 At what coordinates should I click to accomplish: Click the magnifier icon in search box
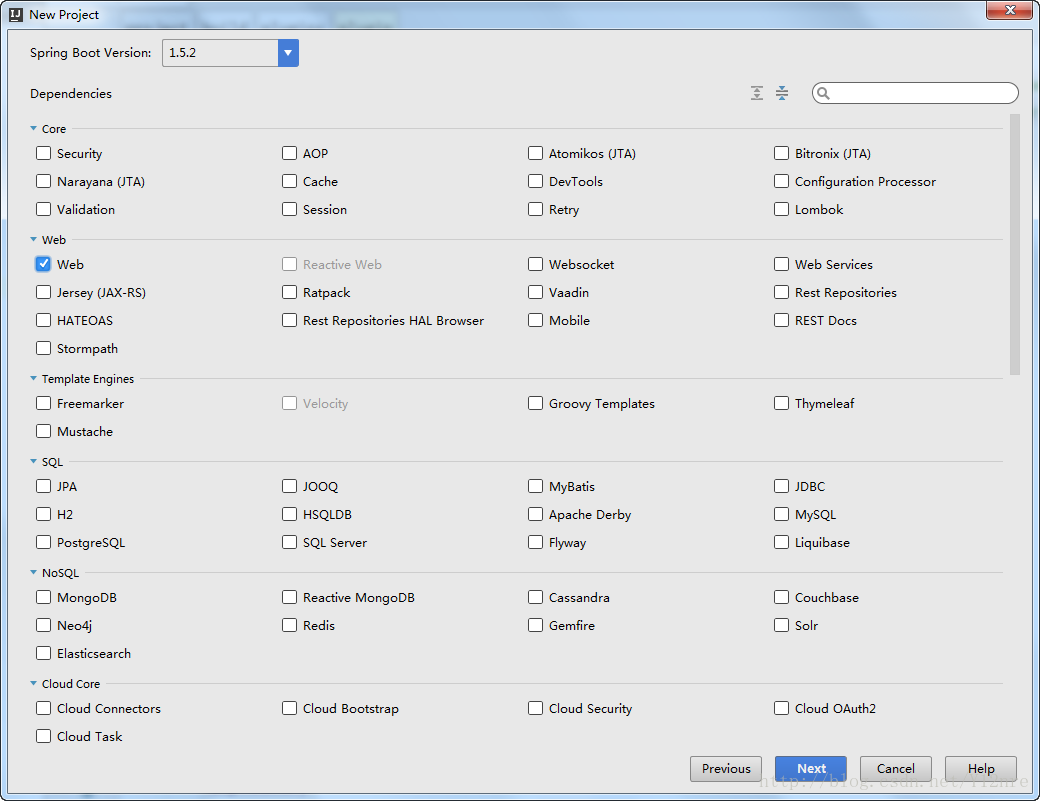tap(823, 93)
